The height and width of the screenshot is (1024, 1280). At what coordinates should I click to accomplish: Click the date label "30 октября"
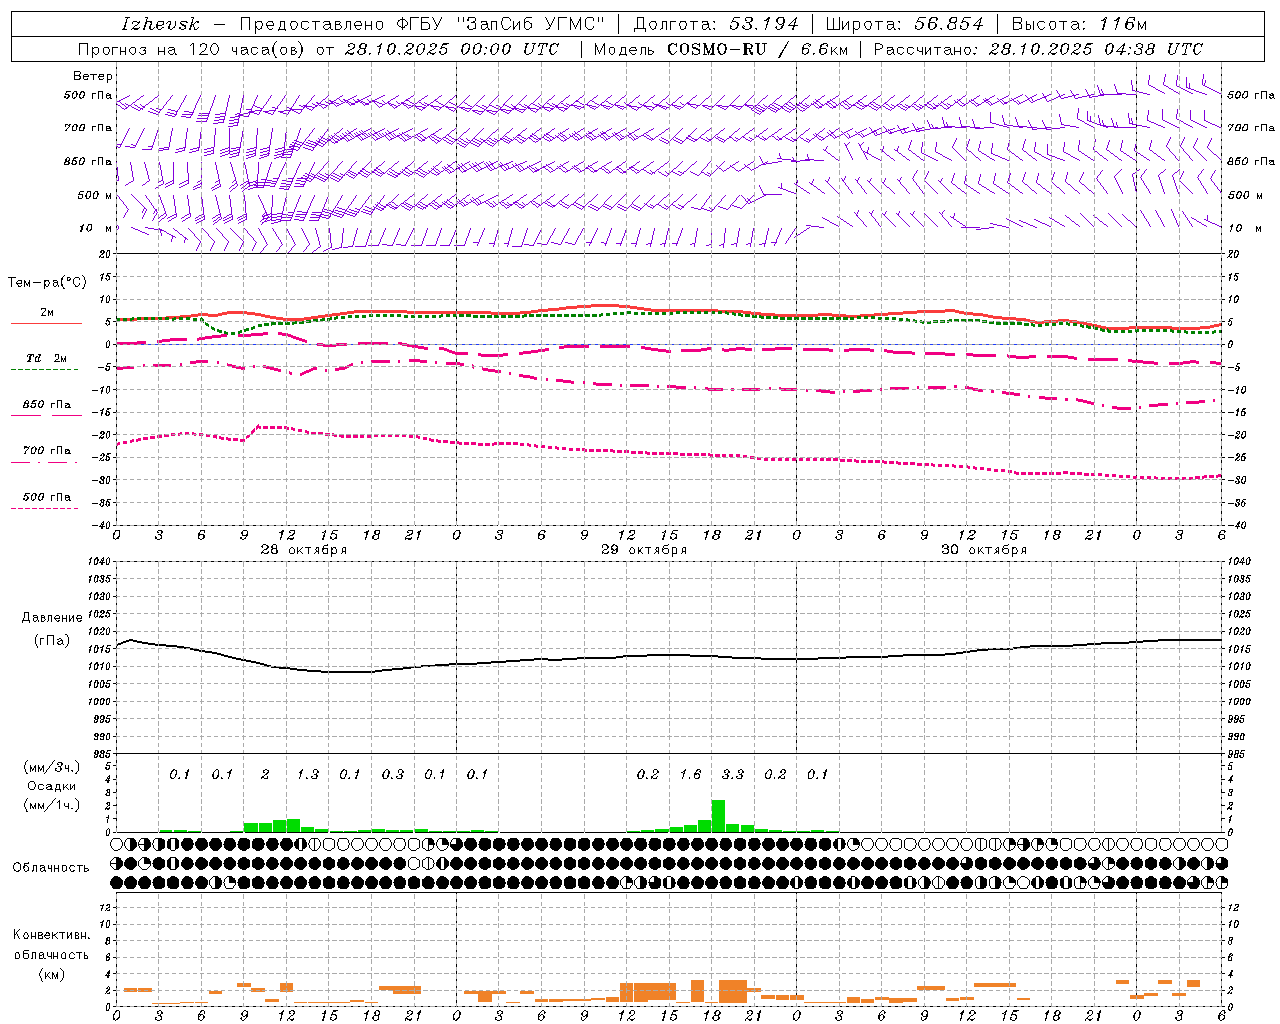point(983,550)
